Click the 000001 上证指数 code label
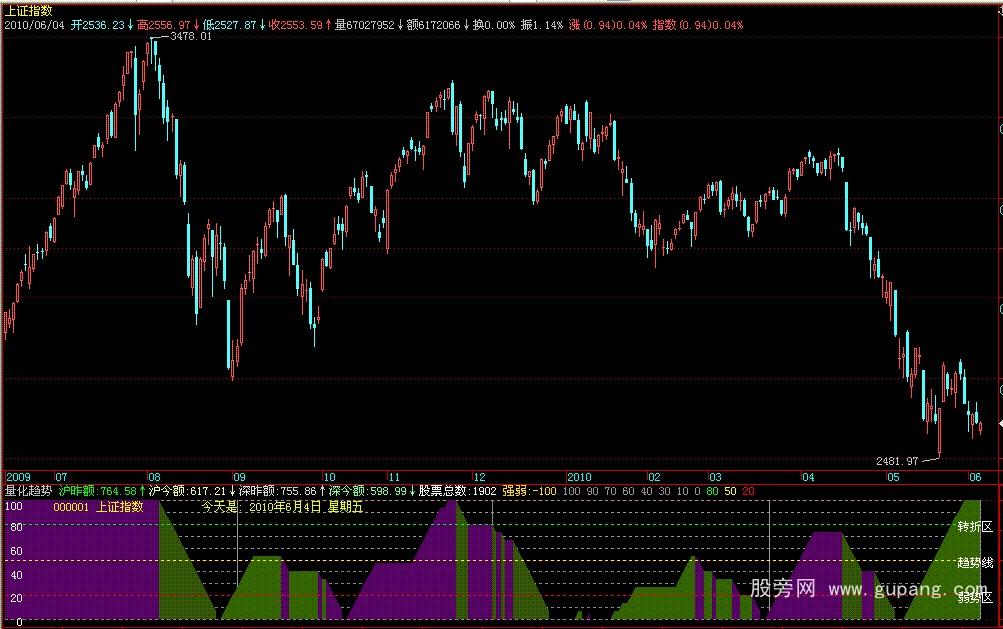The height and width of the screenshot is (629, 1003). tap(98, 507)
